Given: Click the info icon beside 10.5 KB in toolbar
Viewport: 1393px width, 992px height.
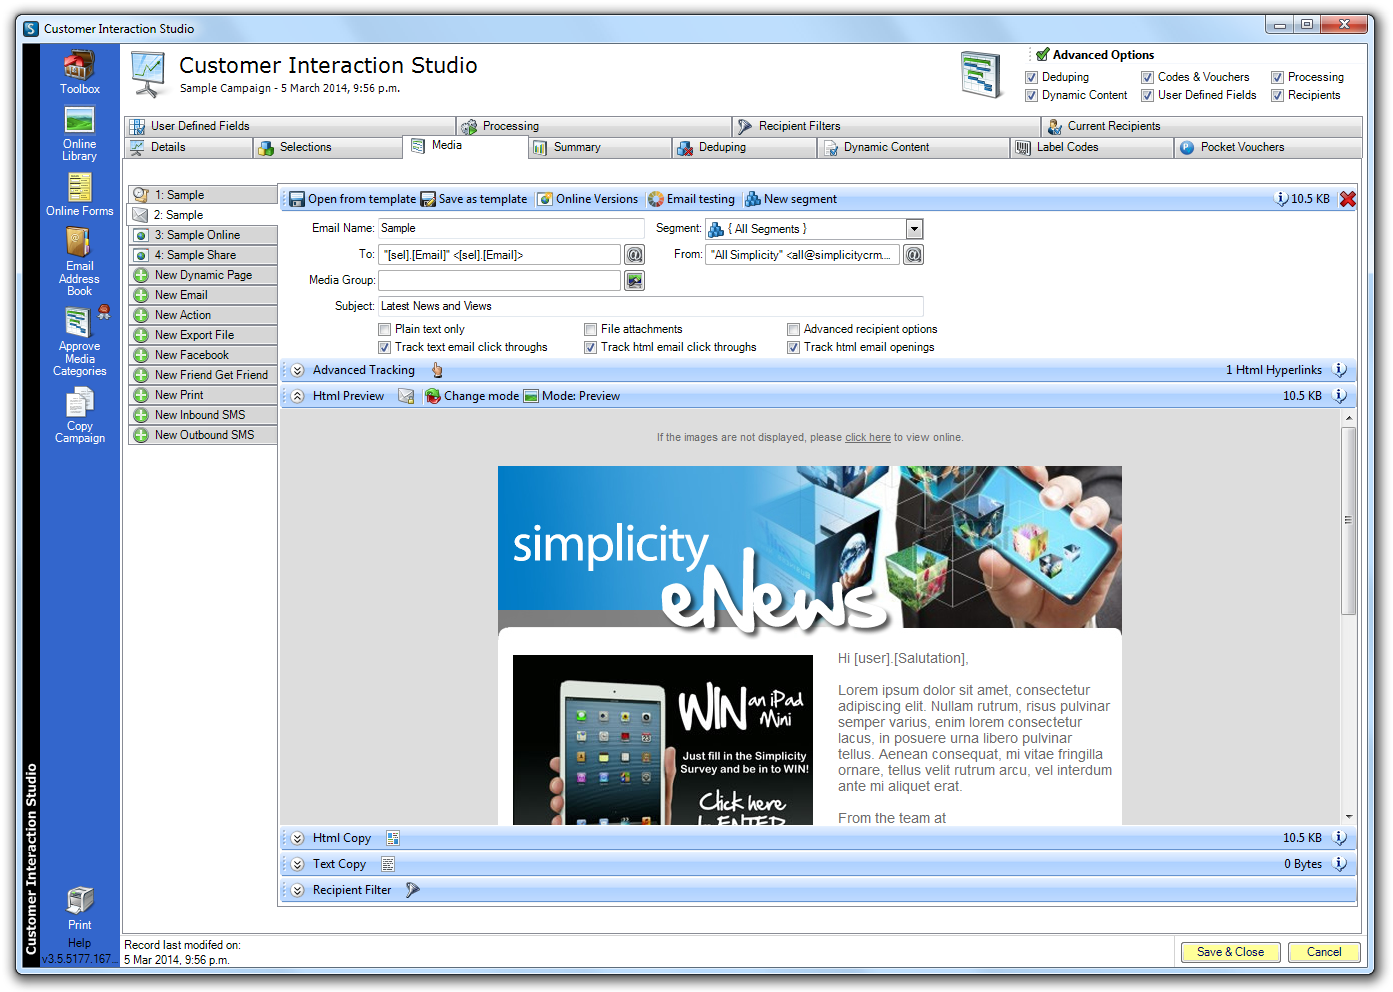Looking at the screenshot, I should pos(1282,199).
